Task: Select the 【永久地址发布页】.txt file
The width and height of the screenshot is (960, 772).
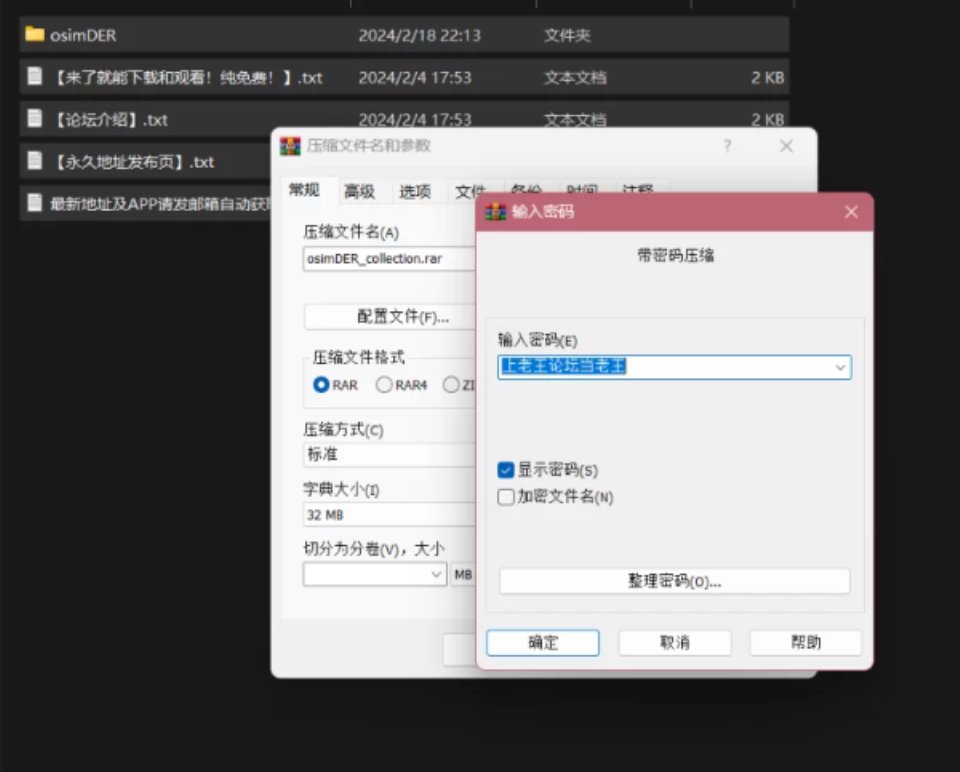Action: coord(146,162)
